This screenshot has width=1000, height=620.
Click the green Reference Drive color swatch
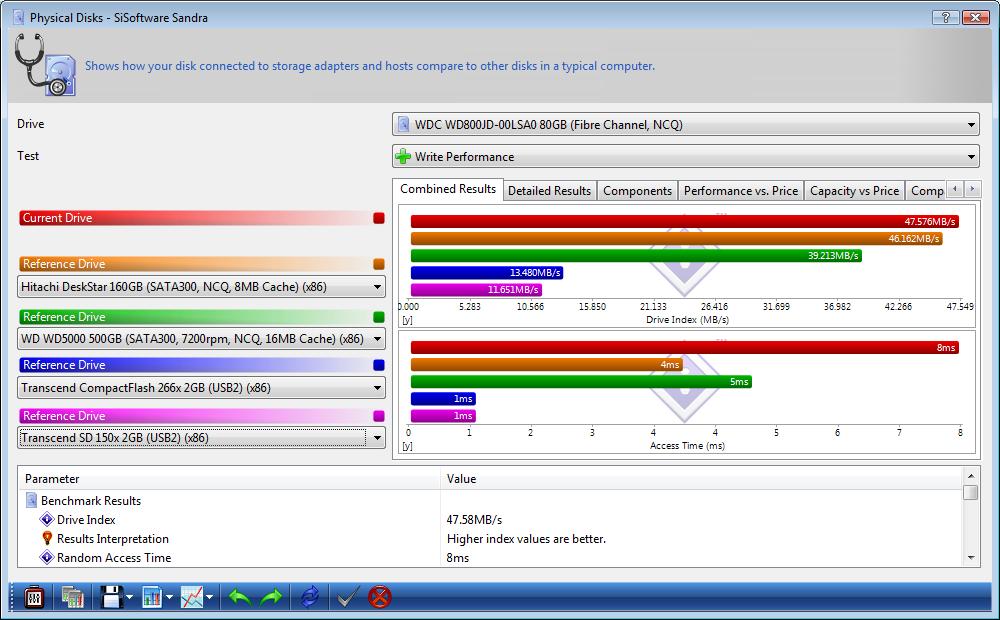tap(379, 317)
